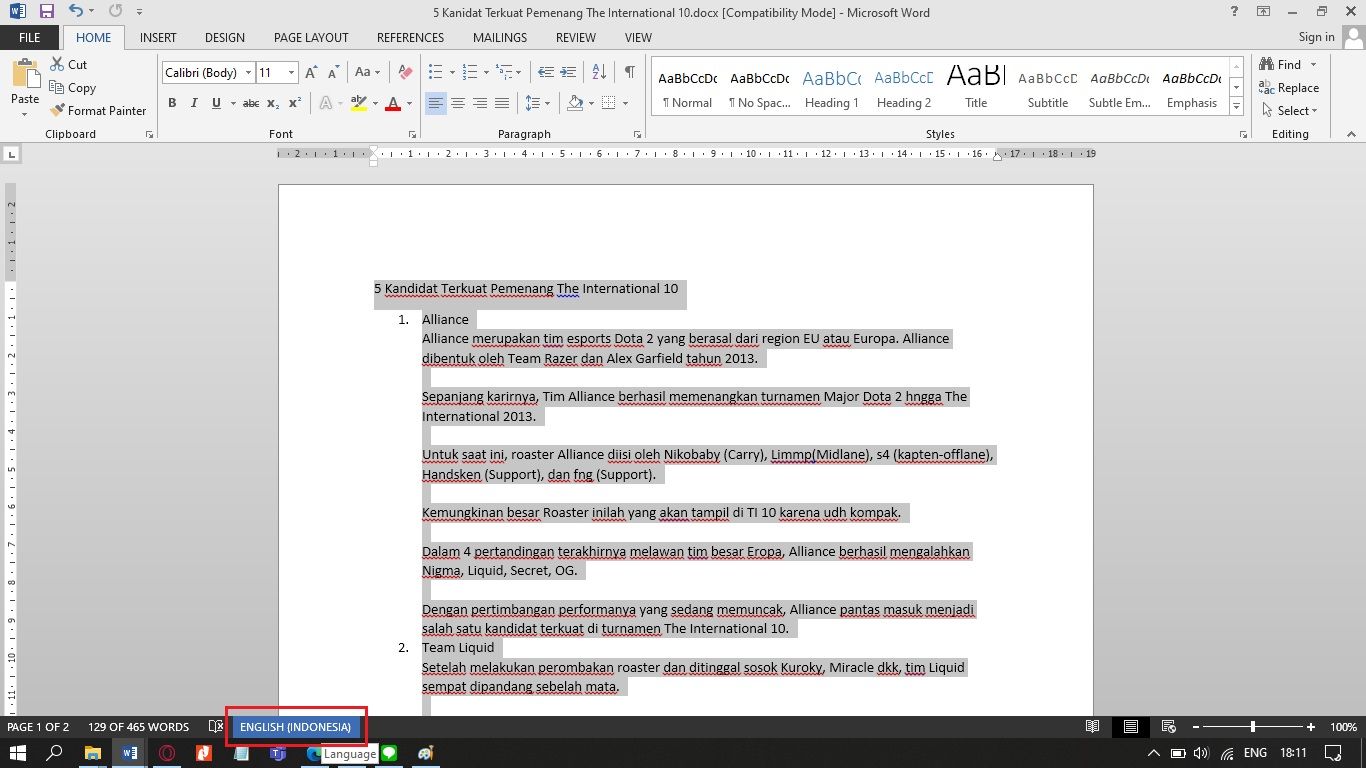This screenshot has width=1366, height=768.
Task: Open Word Help question mark
Action: 1235,12
